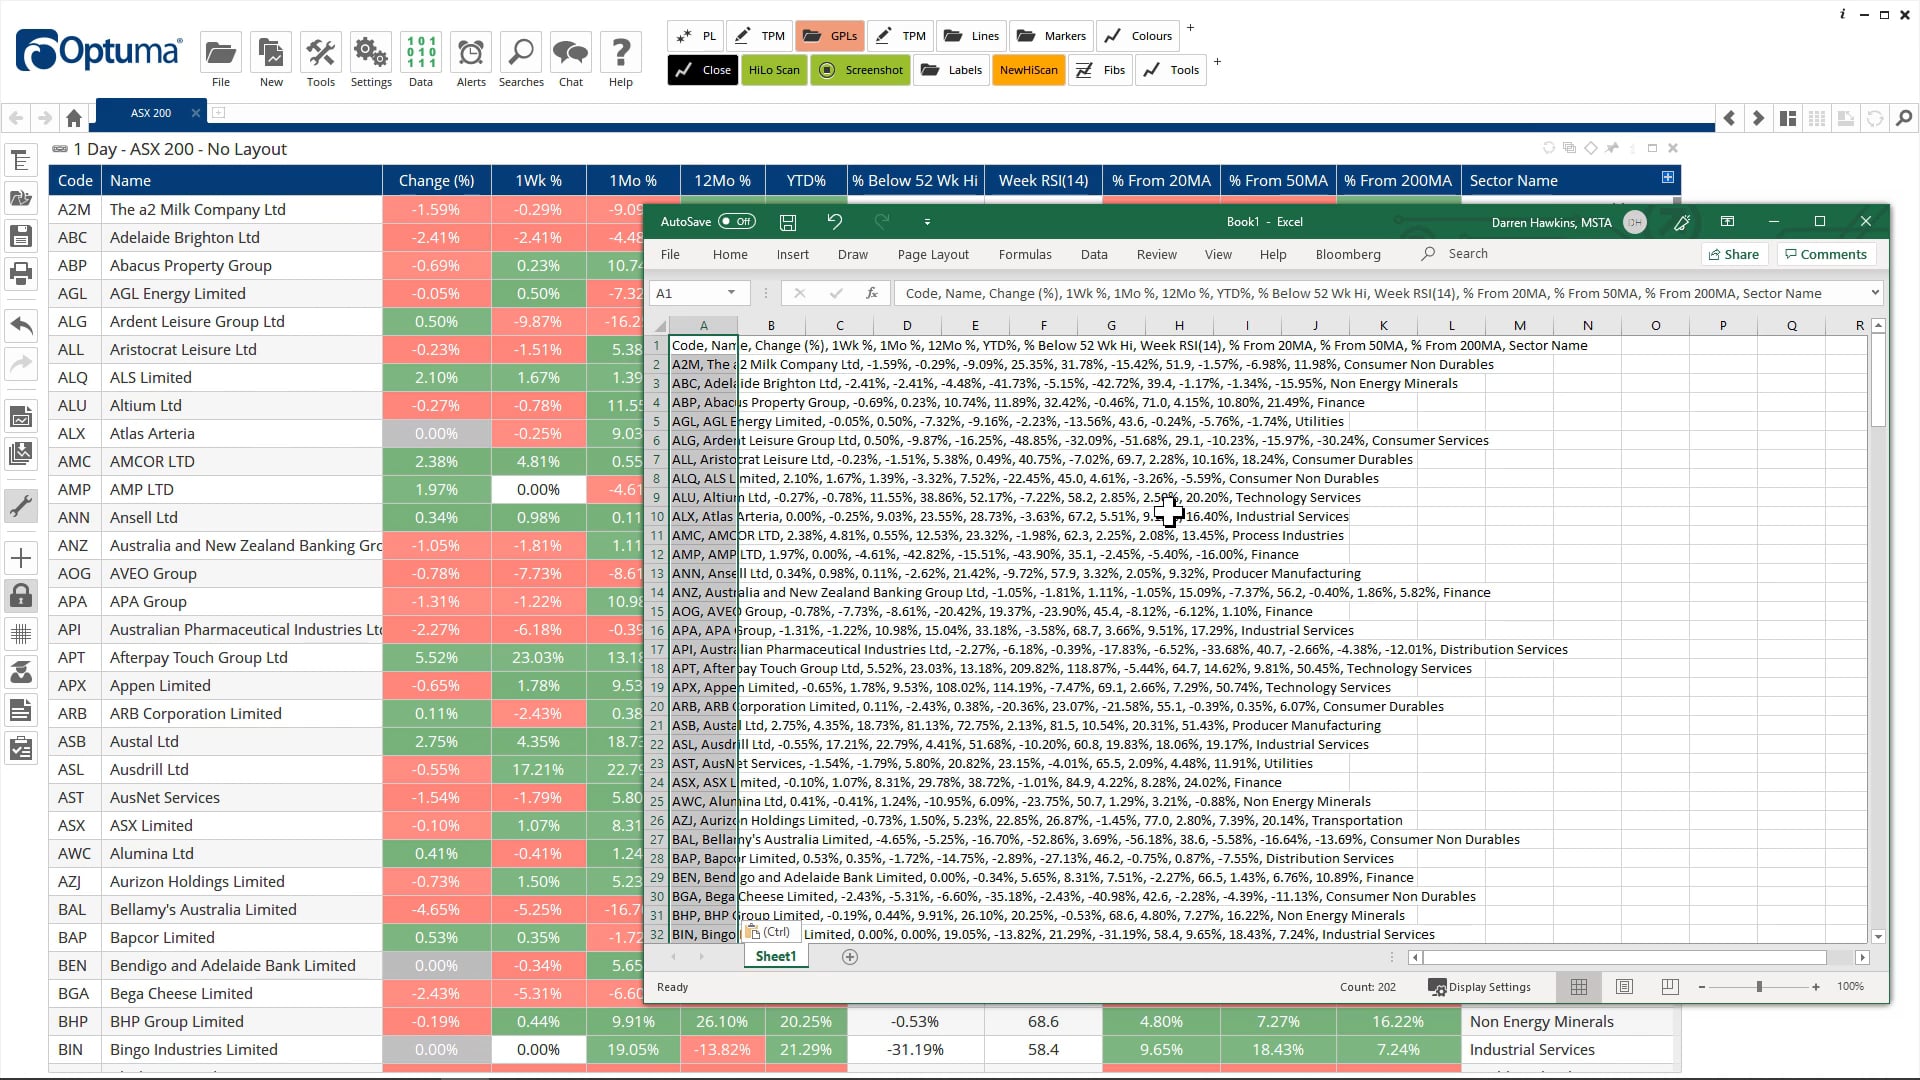
Task: Open the Labels folder dropdown
Action: click(x=951, y=70)
